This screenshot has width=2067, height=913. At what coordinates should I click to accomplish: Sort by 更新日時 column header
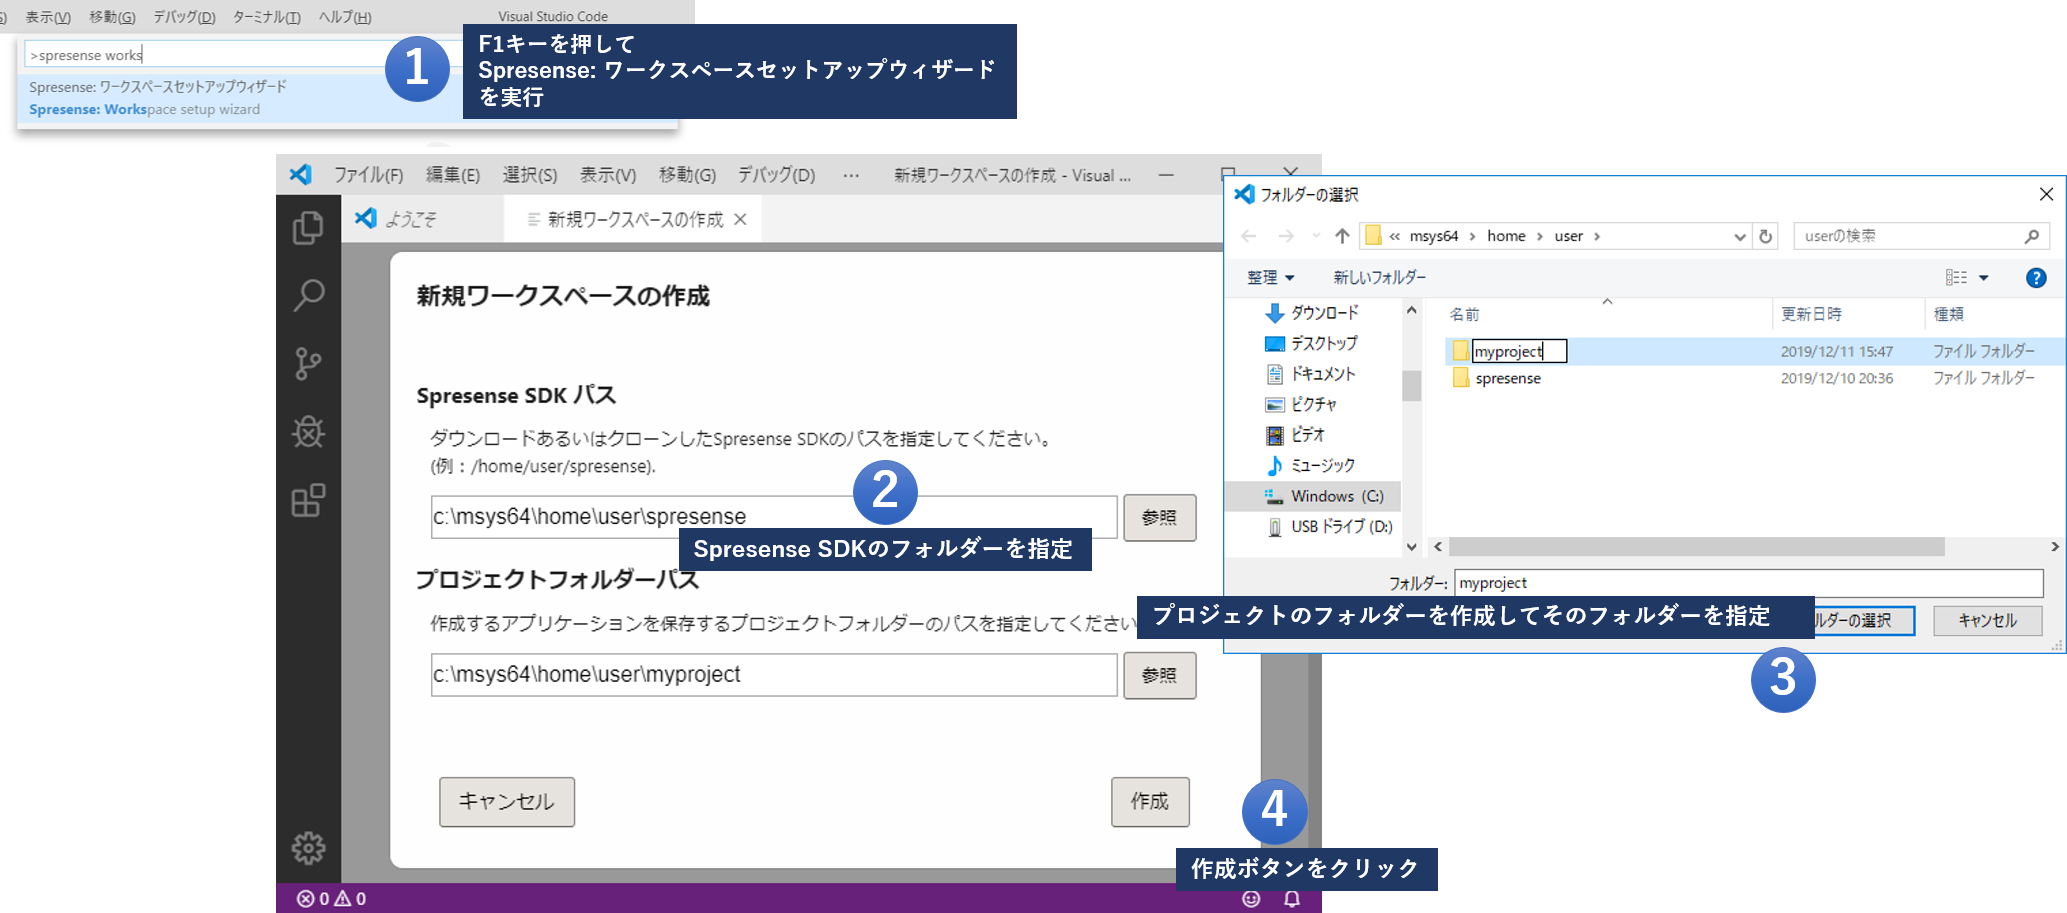(1811, 314)
